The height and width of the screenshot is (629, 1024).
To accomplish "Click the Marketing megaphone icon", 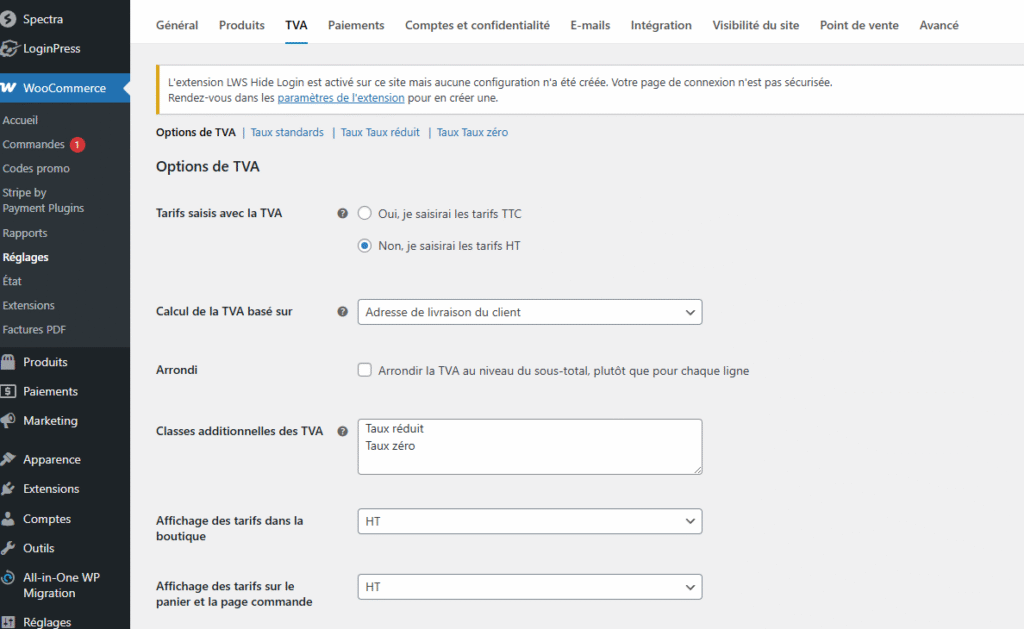I will (8, 420).
